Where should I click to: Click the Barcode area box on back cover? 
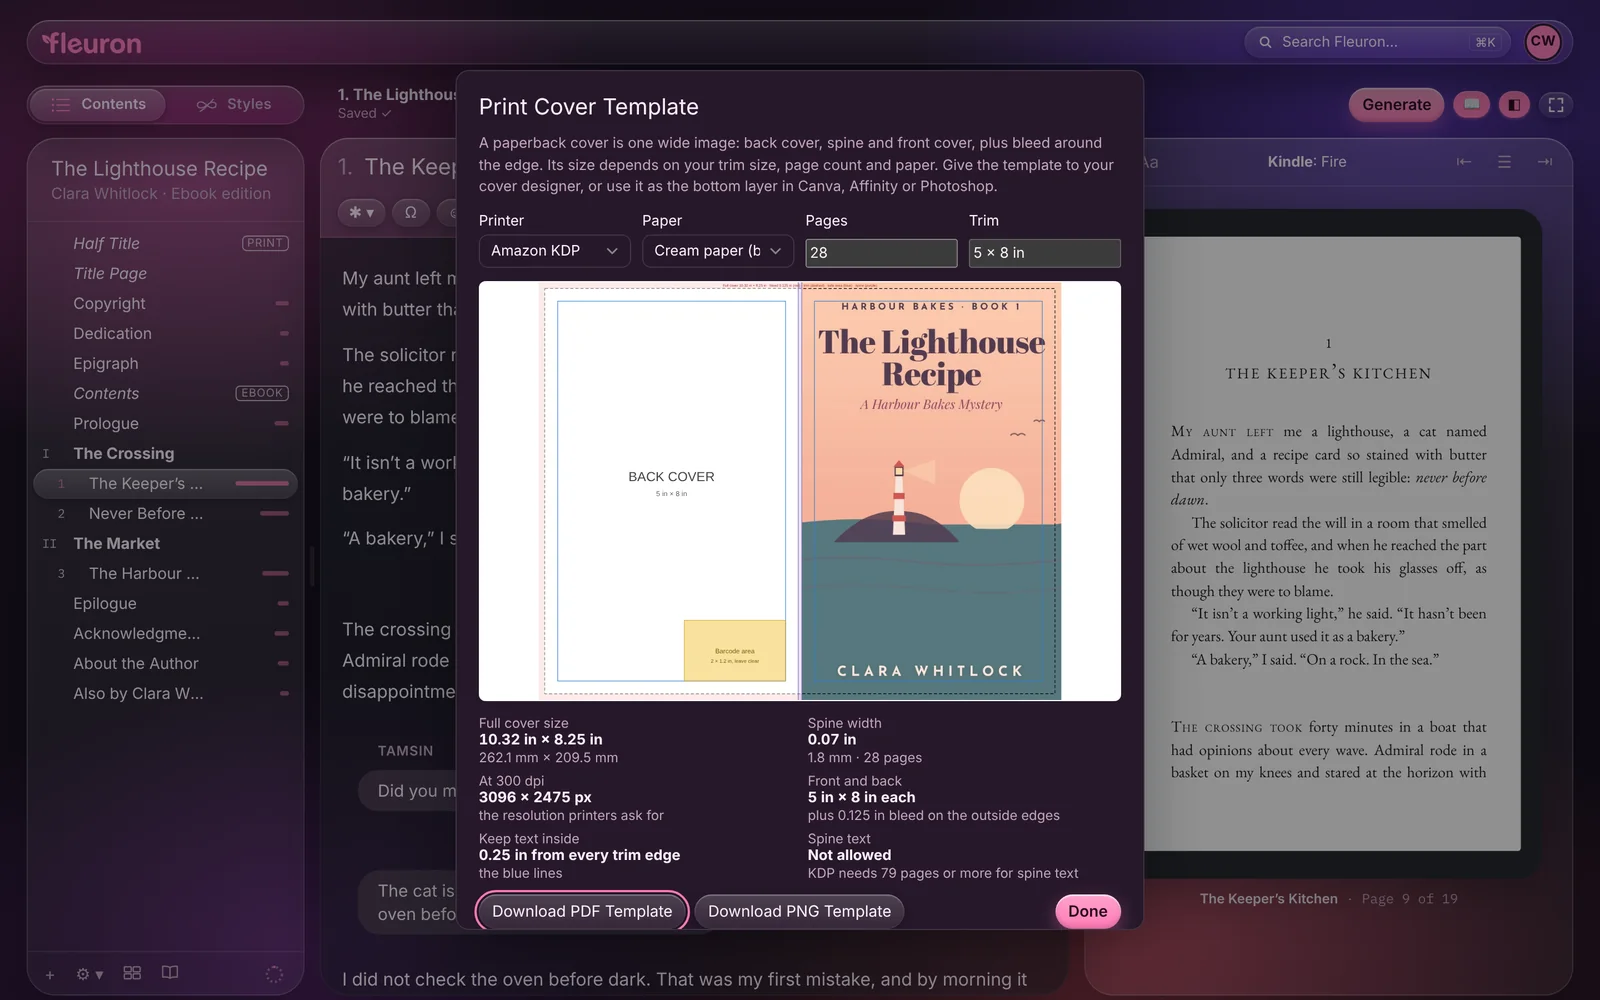click(735, 650)
